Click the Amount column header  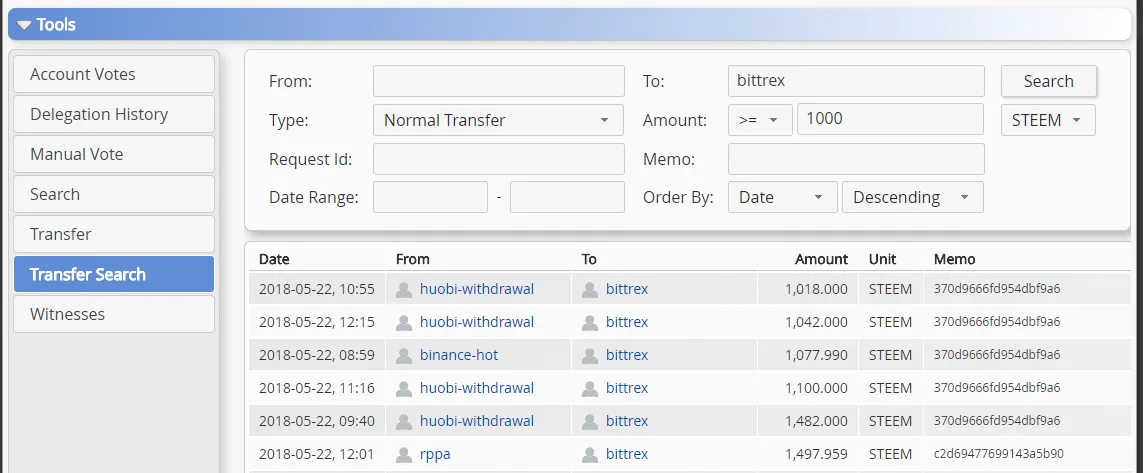point(822,259)
